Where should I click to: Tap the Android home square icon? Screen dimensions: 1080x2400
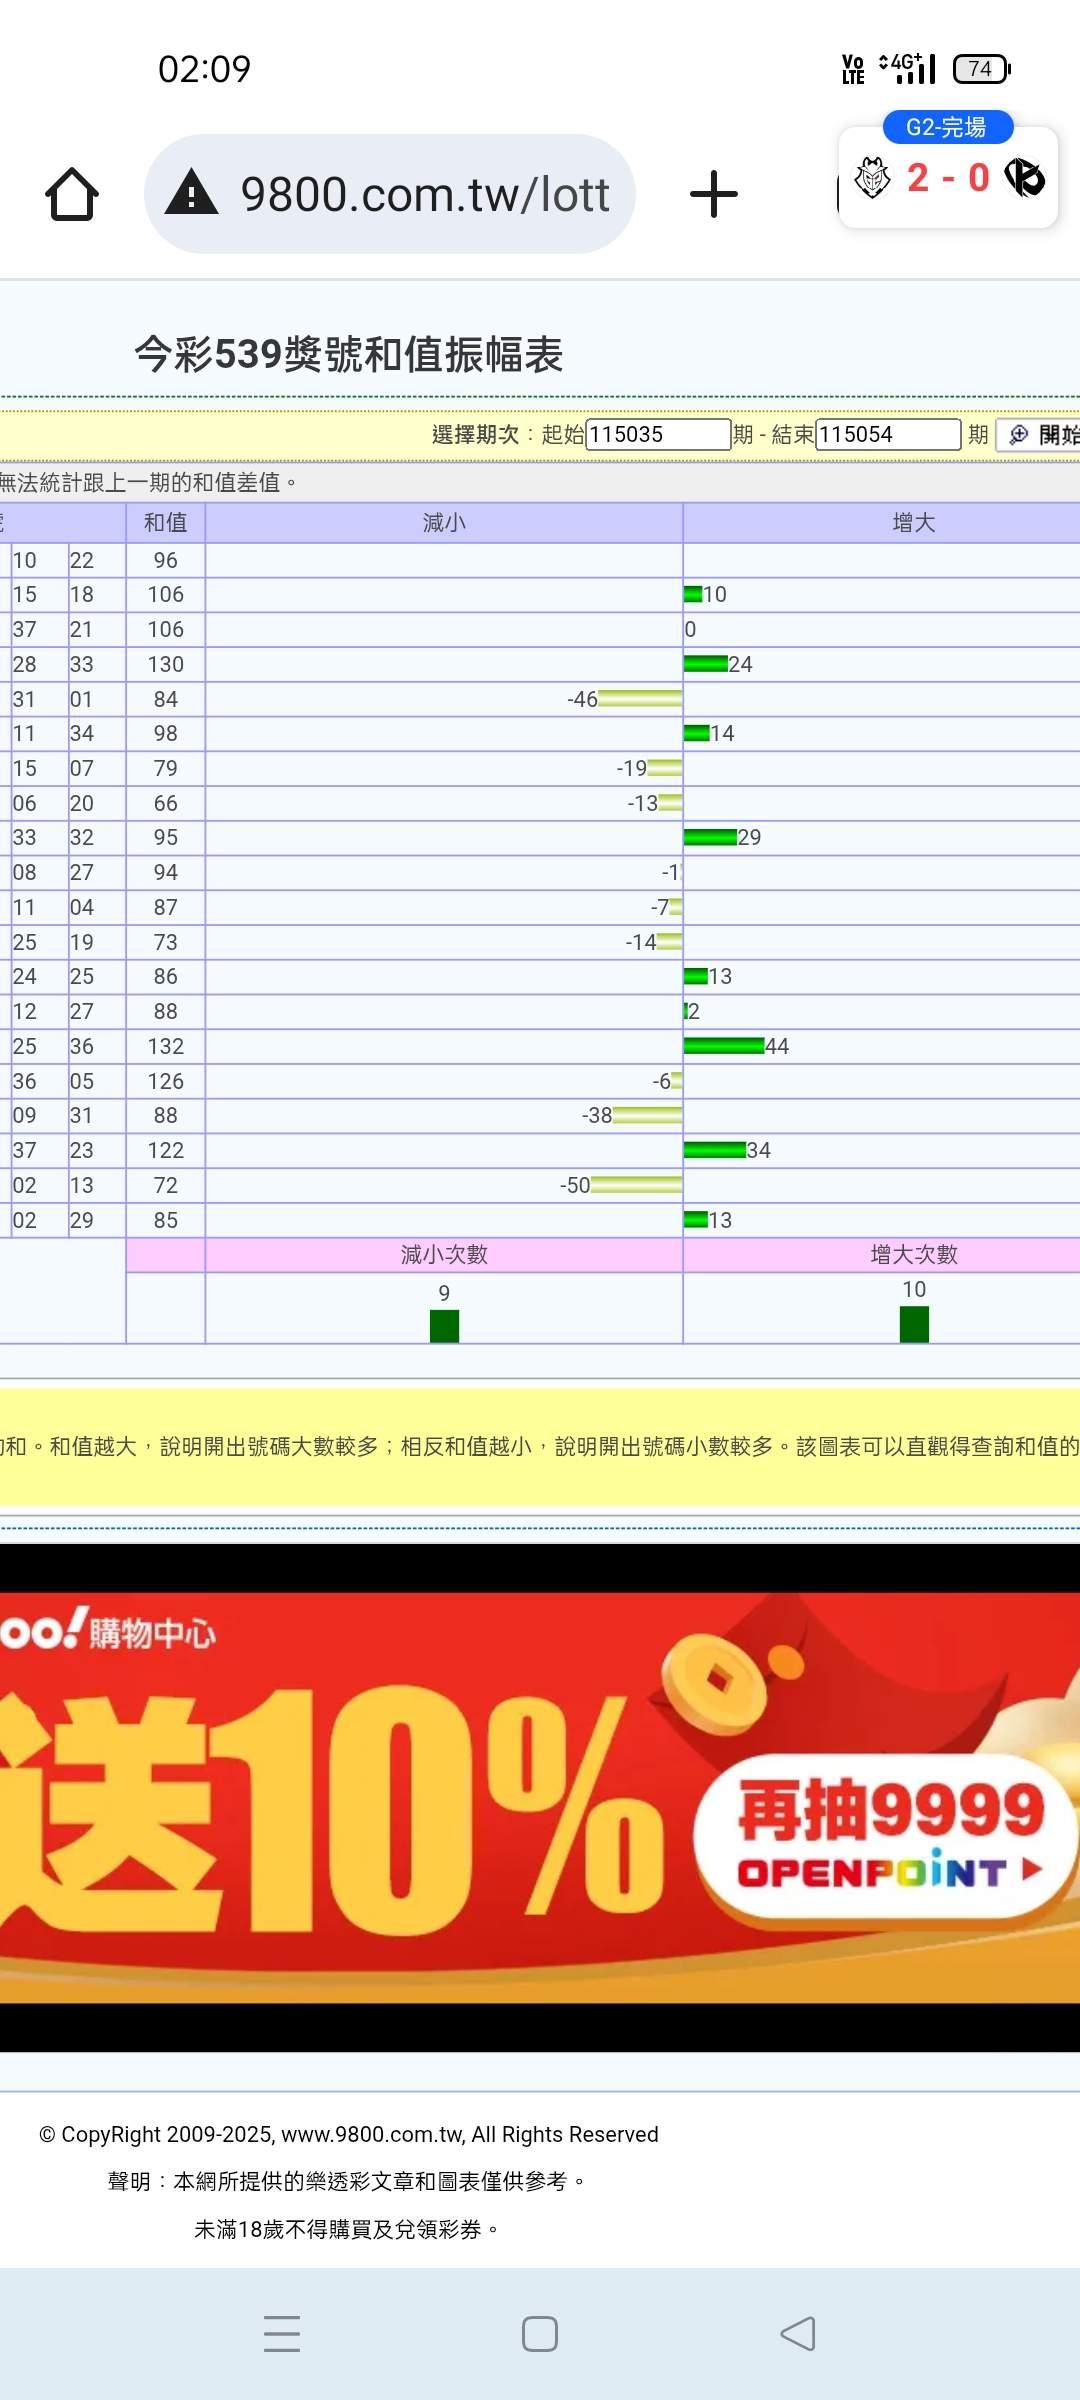click(540, 2333)
